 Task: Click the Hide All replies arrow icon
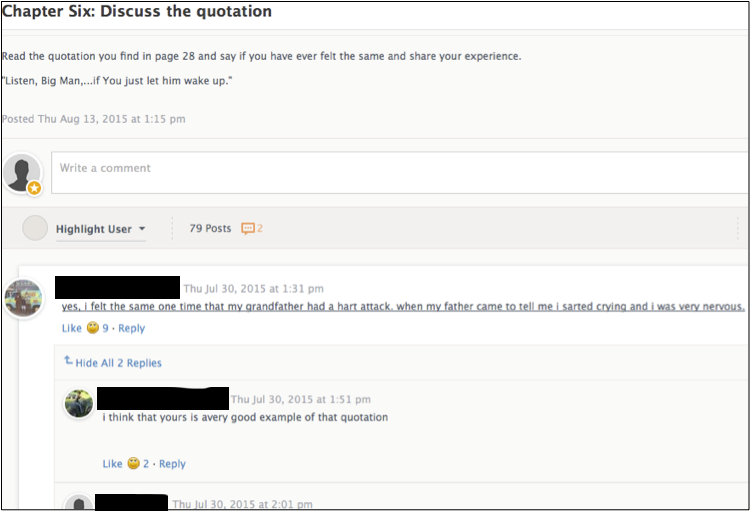(x=68, y=360)
